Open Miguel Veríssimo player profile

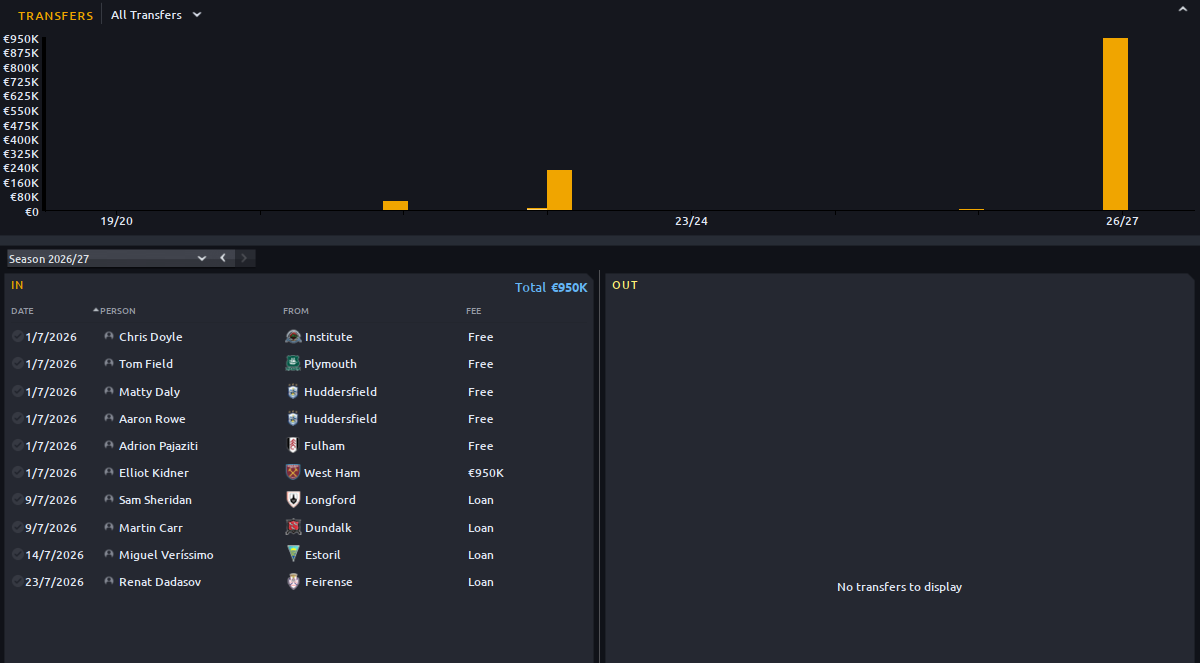click(x=166, y=555)
